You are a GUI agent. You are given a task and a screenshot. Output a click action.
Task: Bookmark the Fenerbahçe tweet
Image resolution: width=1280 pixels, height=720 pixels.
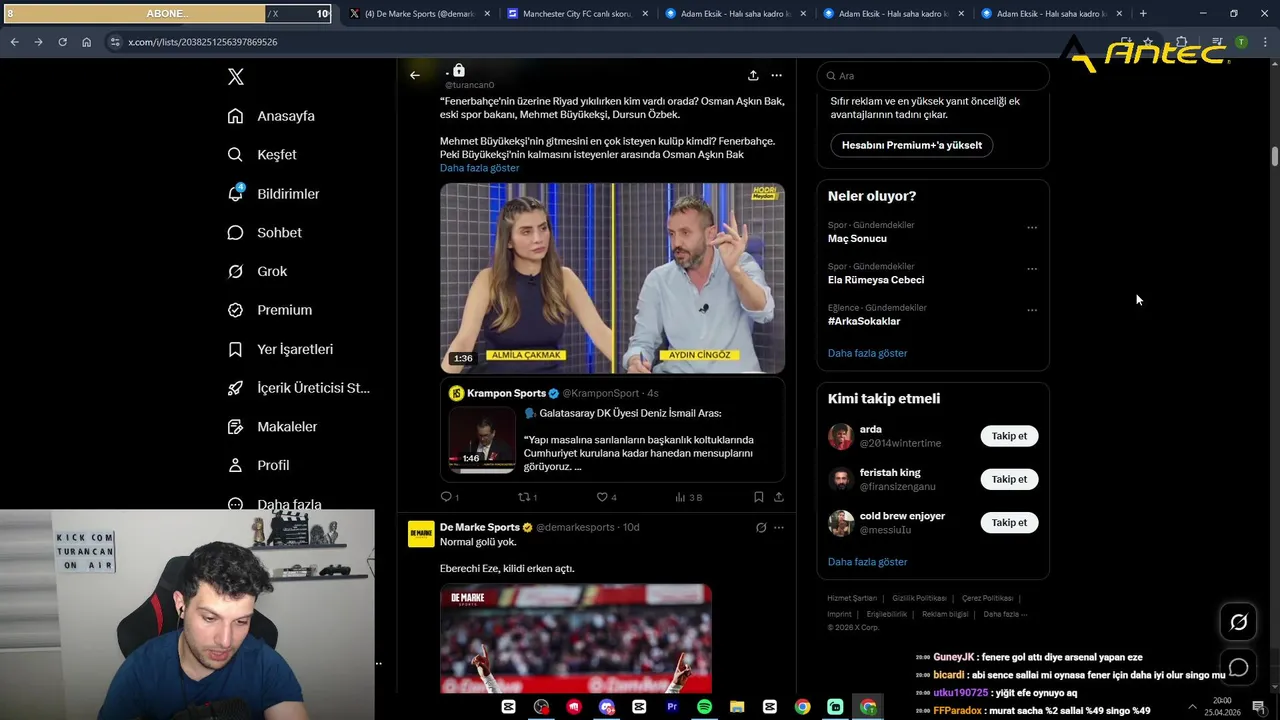point(758,497)
